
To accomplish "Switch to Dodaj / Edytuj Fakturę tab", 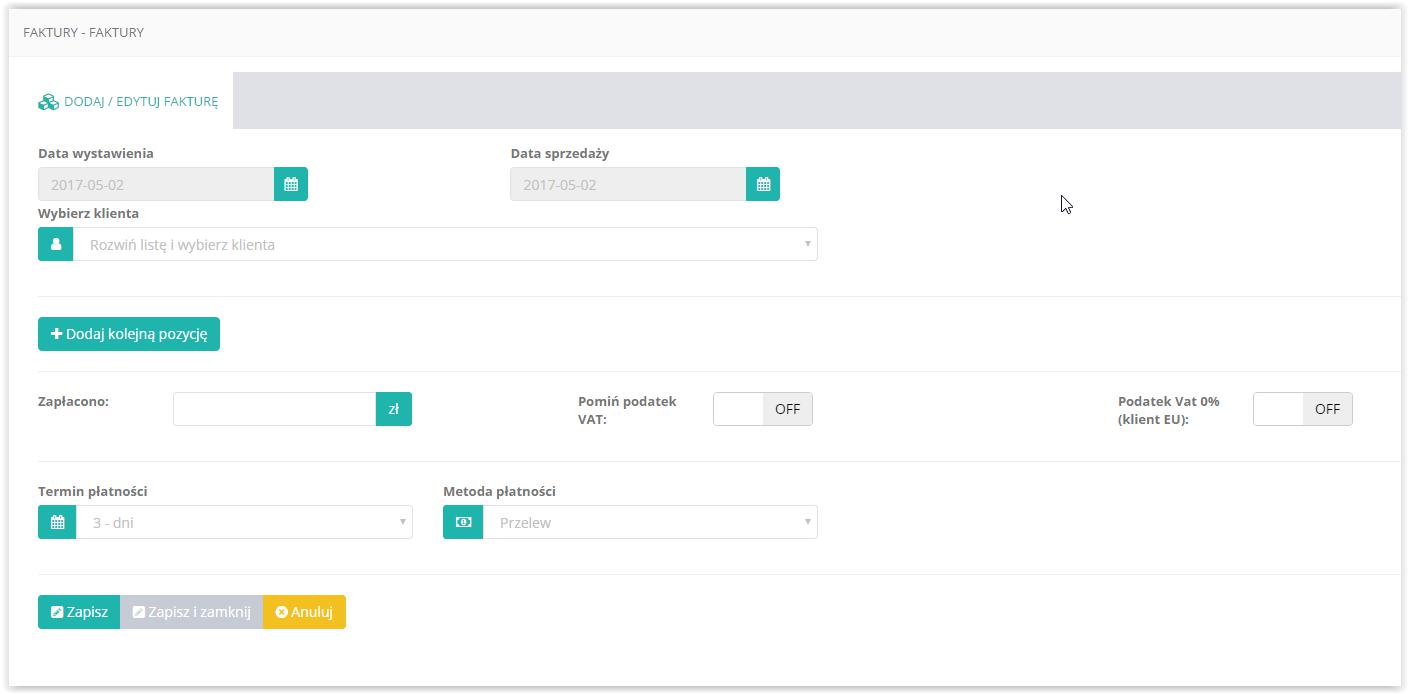I will tap(128, 101).
